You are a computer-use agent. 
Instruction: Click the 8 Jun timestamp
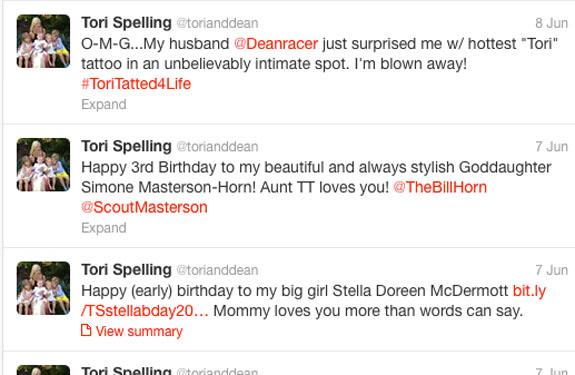[552, 23]
